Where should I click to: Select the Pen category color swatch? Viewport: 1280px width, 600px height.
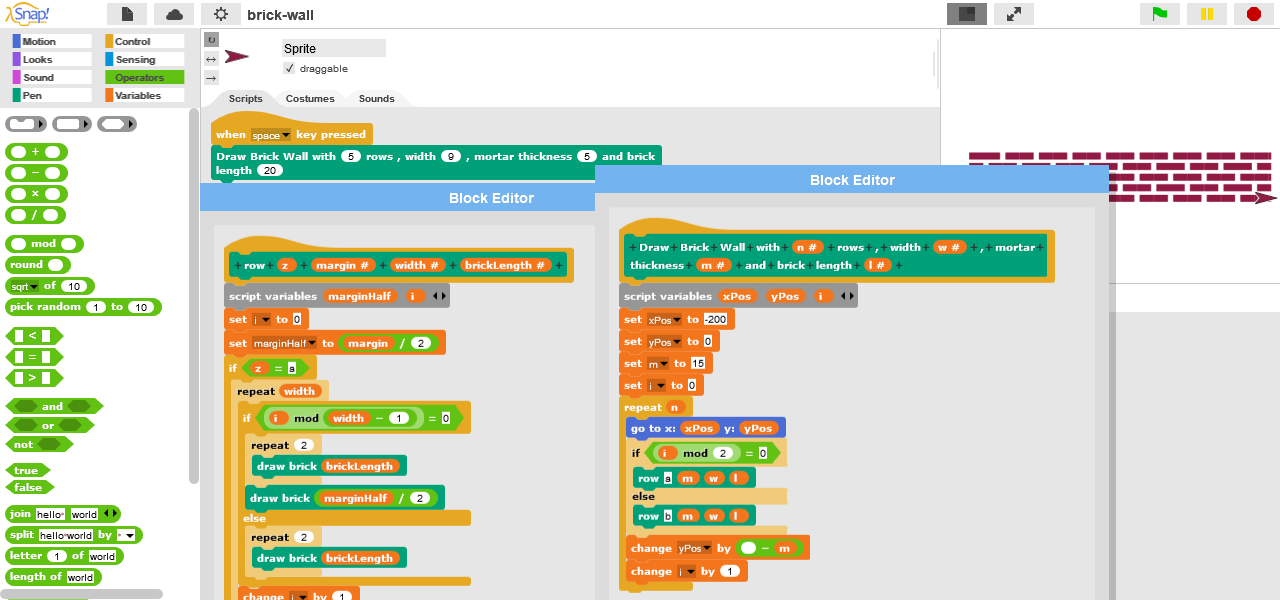16,95
